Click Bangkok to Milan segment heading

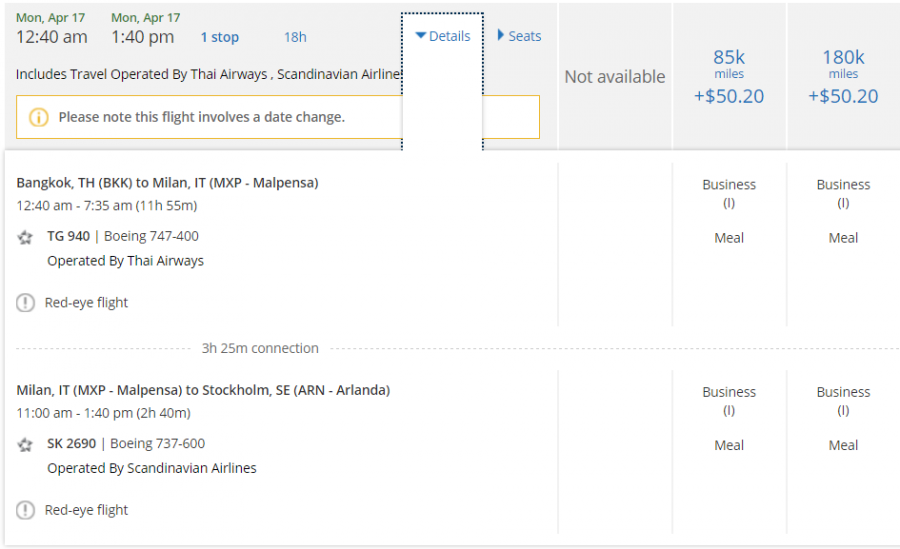click(167, 183)
